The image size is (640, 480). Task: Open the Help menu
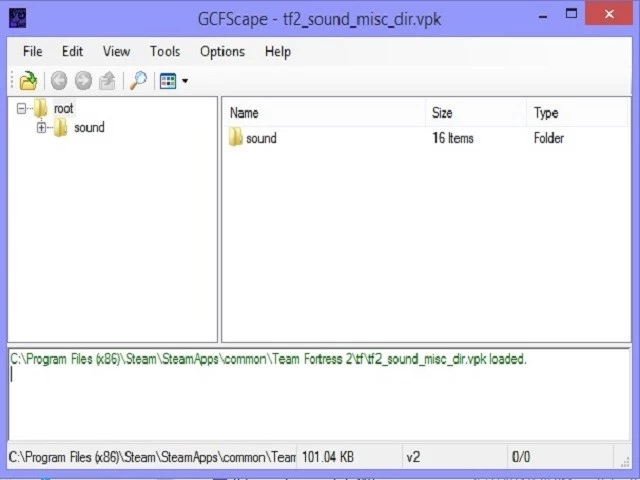click(278, 51)
